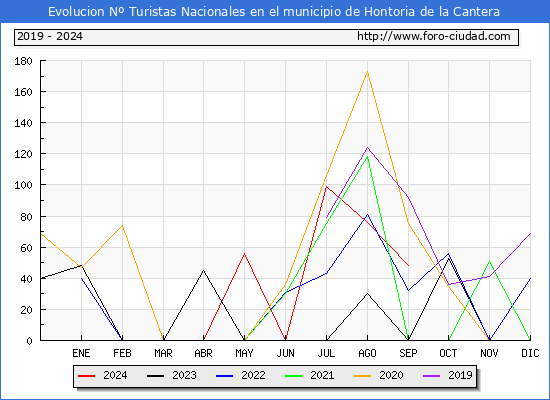This screenshot has width=550, height=400.
Task: Click the orange 2020 peak at AGO
Action: point(367,72)
